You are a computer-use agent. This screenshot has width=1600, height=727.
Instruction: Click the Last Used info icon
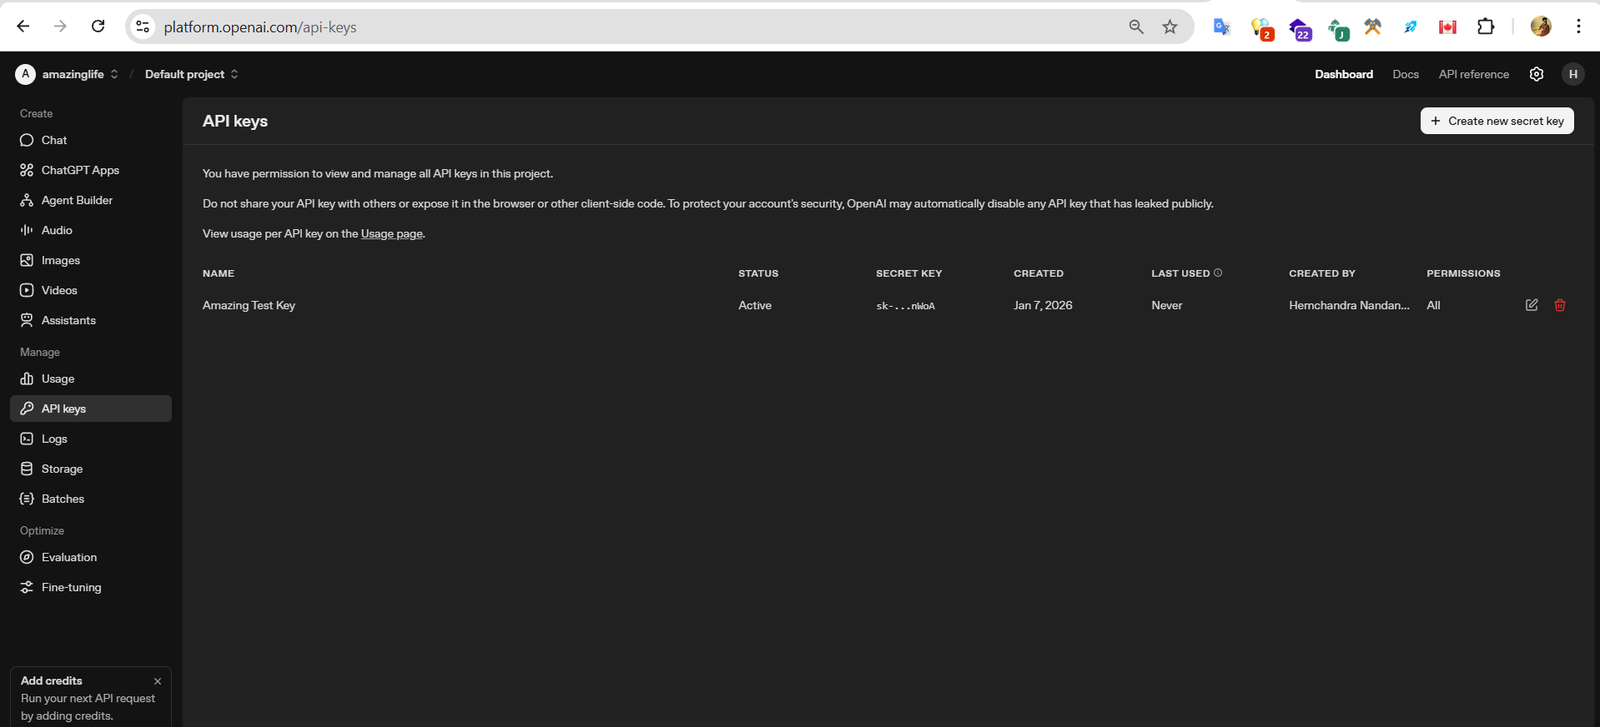point(1217,273)
